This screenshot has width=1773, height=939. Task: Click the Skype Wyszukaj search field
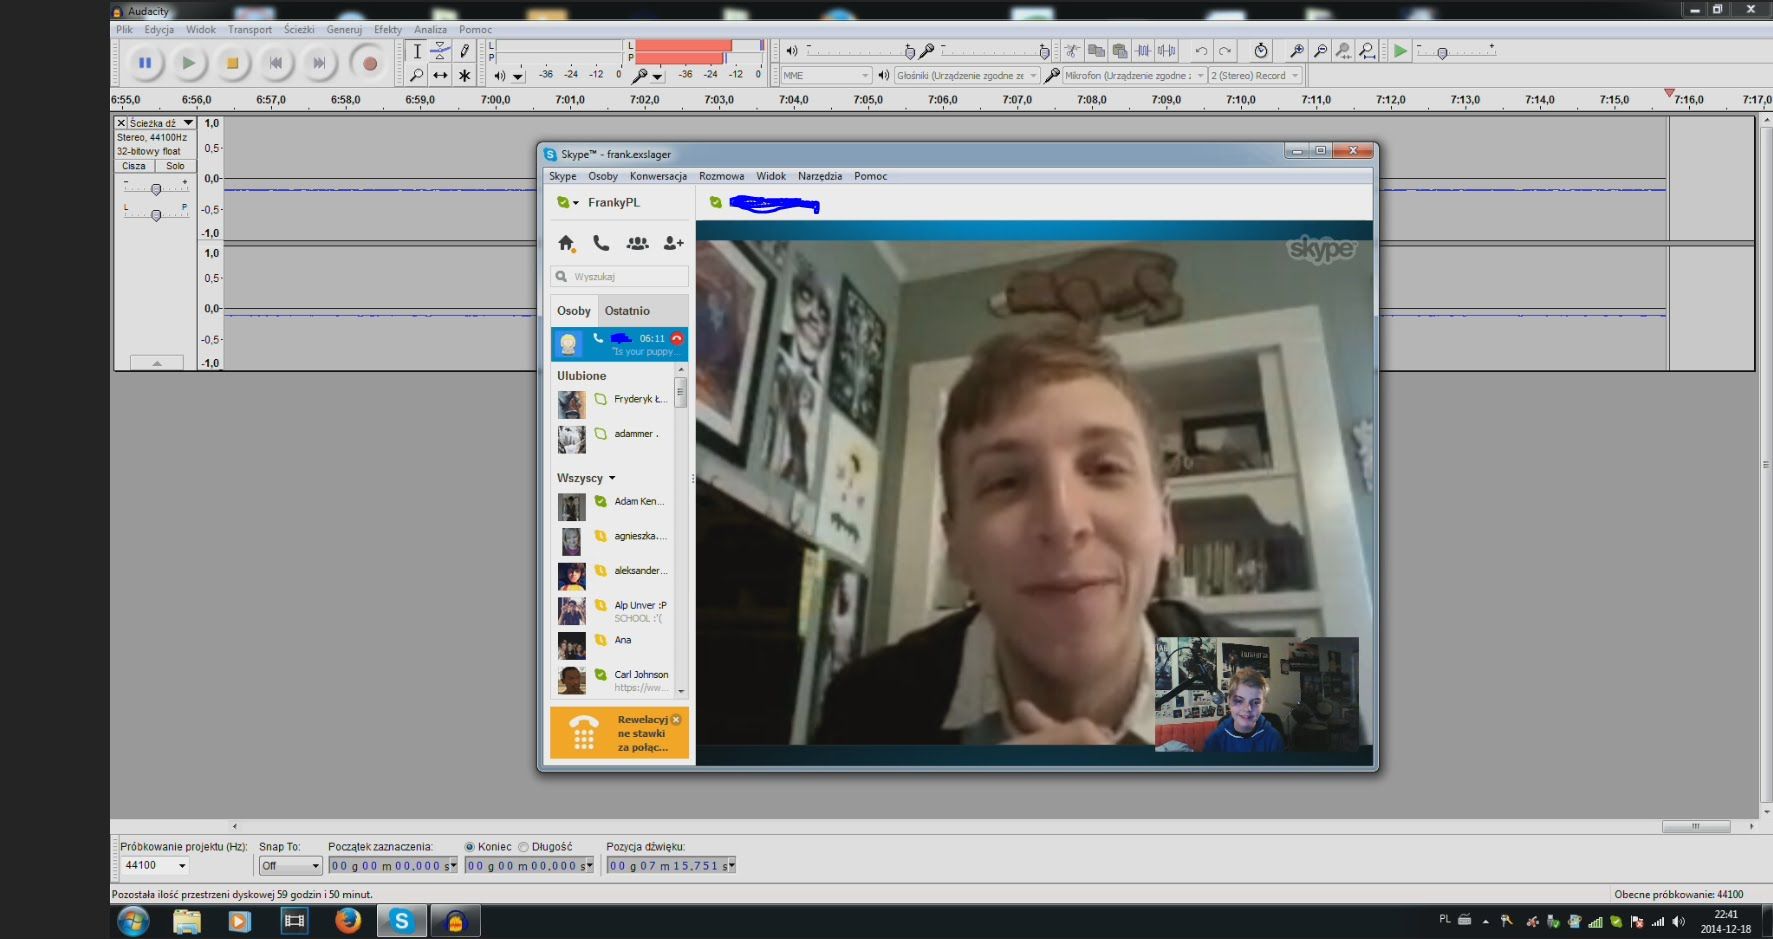pos(620,277)
